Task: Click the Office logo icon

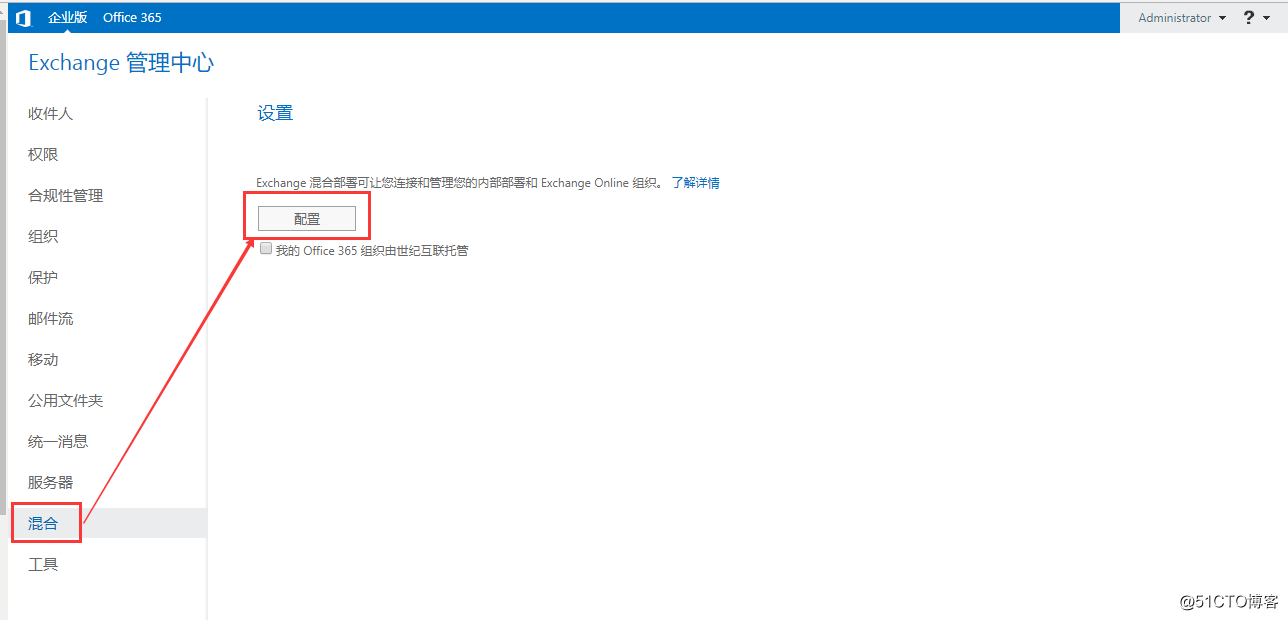Action: tap(23, 18)
